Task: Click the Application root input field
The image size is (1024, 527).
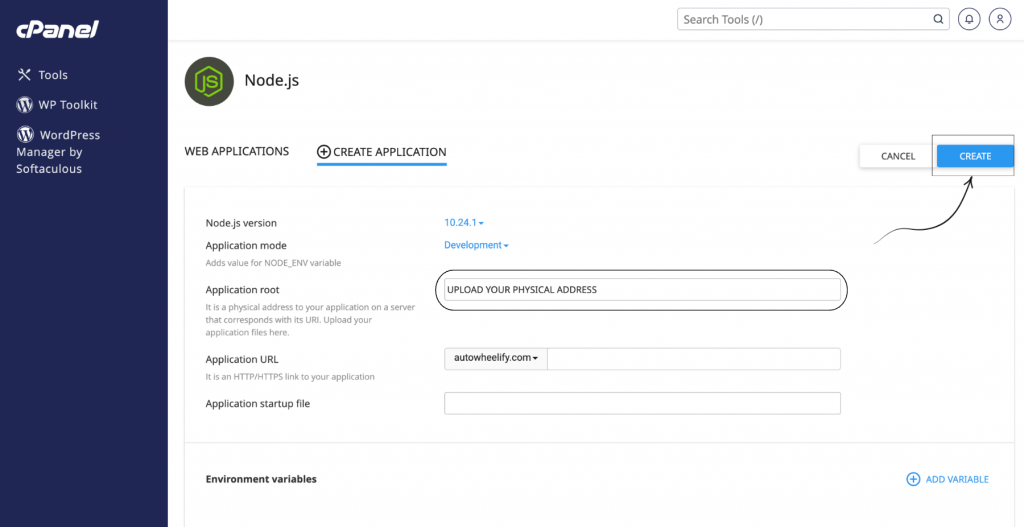Action: click(642, 289)
